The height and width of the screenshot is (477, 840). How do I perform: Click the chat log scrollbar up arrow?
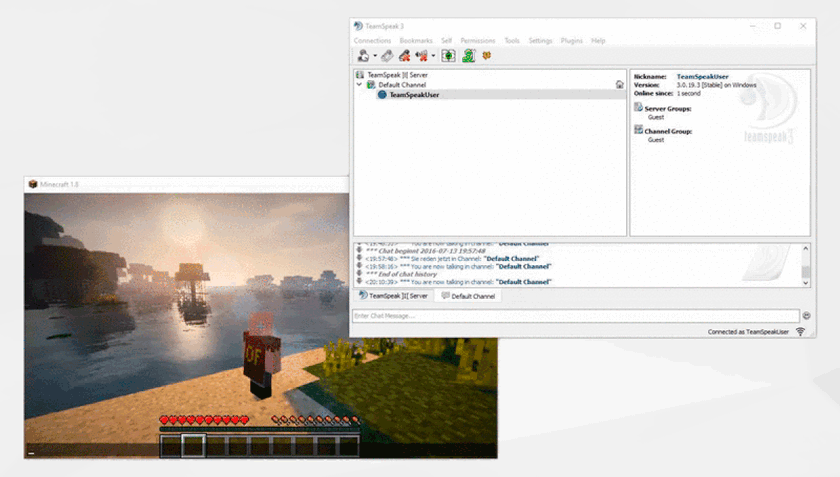point(805,249)
